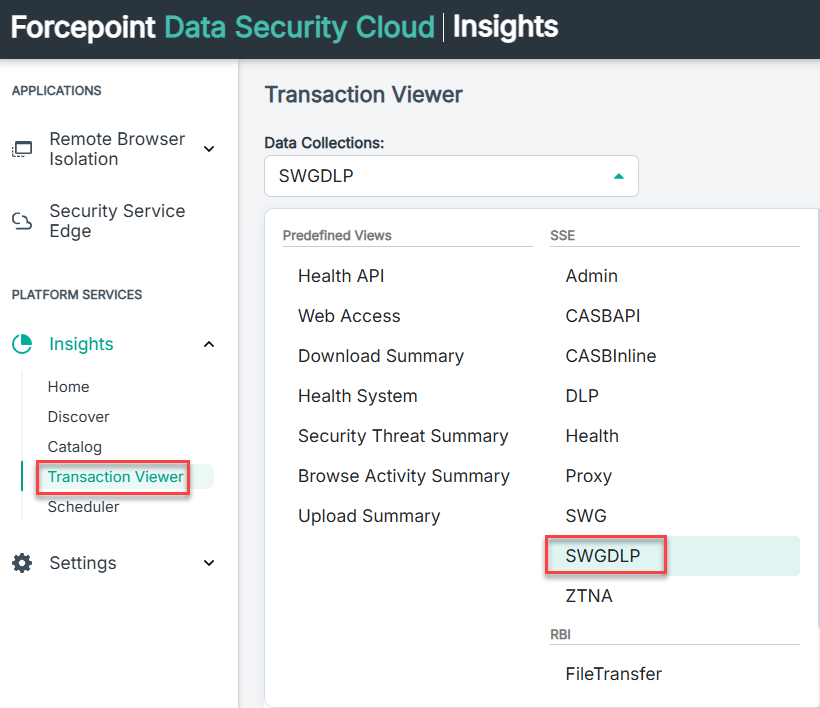Choose Security Threat Summary view
This screenshot has width=820, height=708.
(403, 436)
